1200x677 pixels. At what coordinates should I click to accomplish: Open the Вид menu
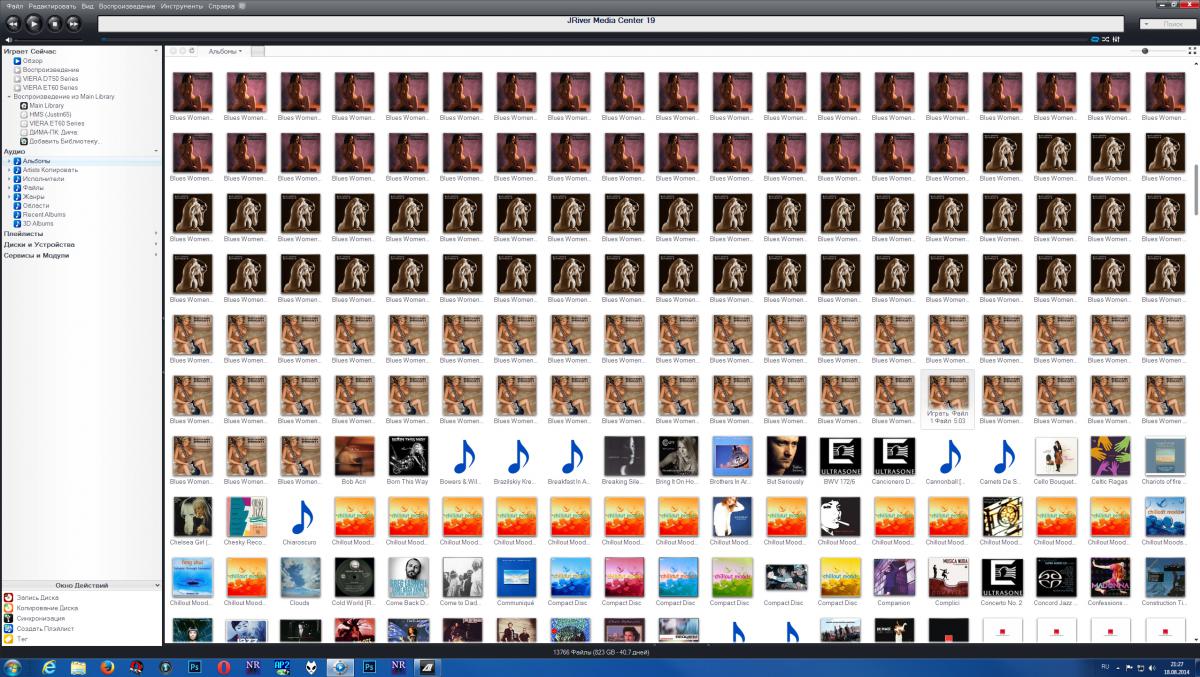pyautogui.click(x=88, y=6)
